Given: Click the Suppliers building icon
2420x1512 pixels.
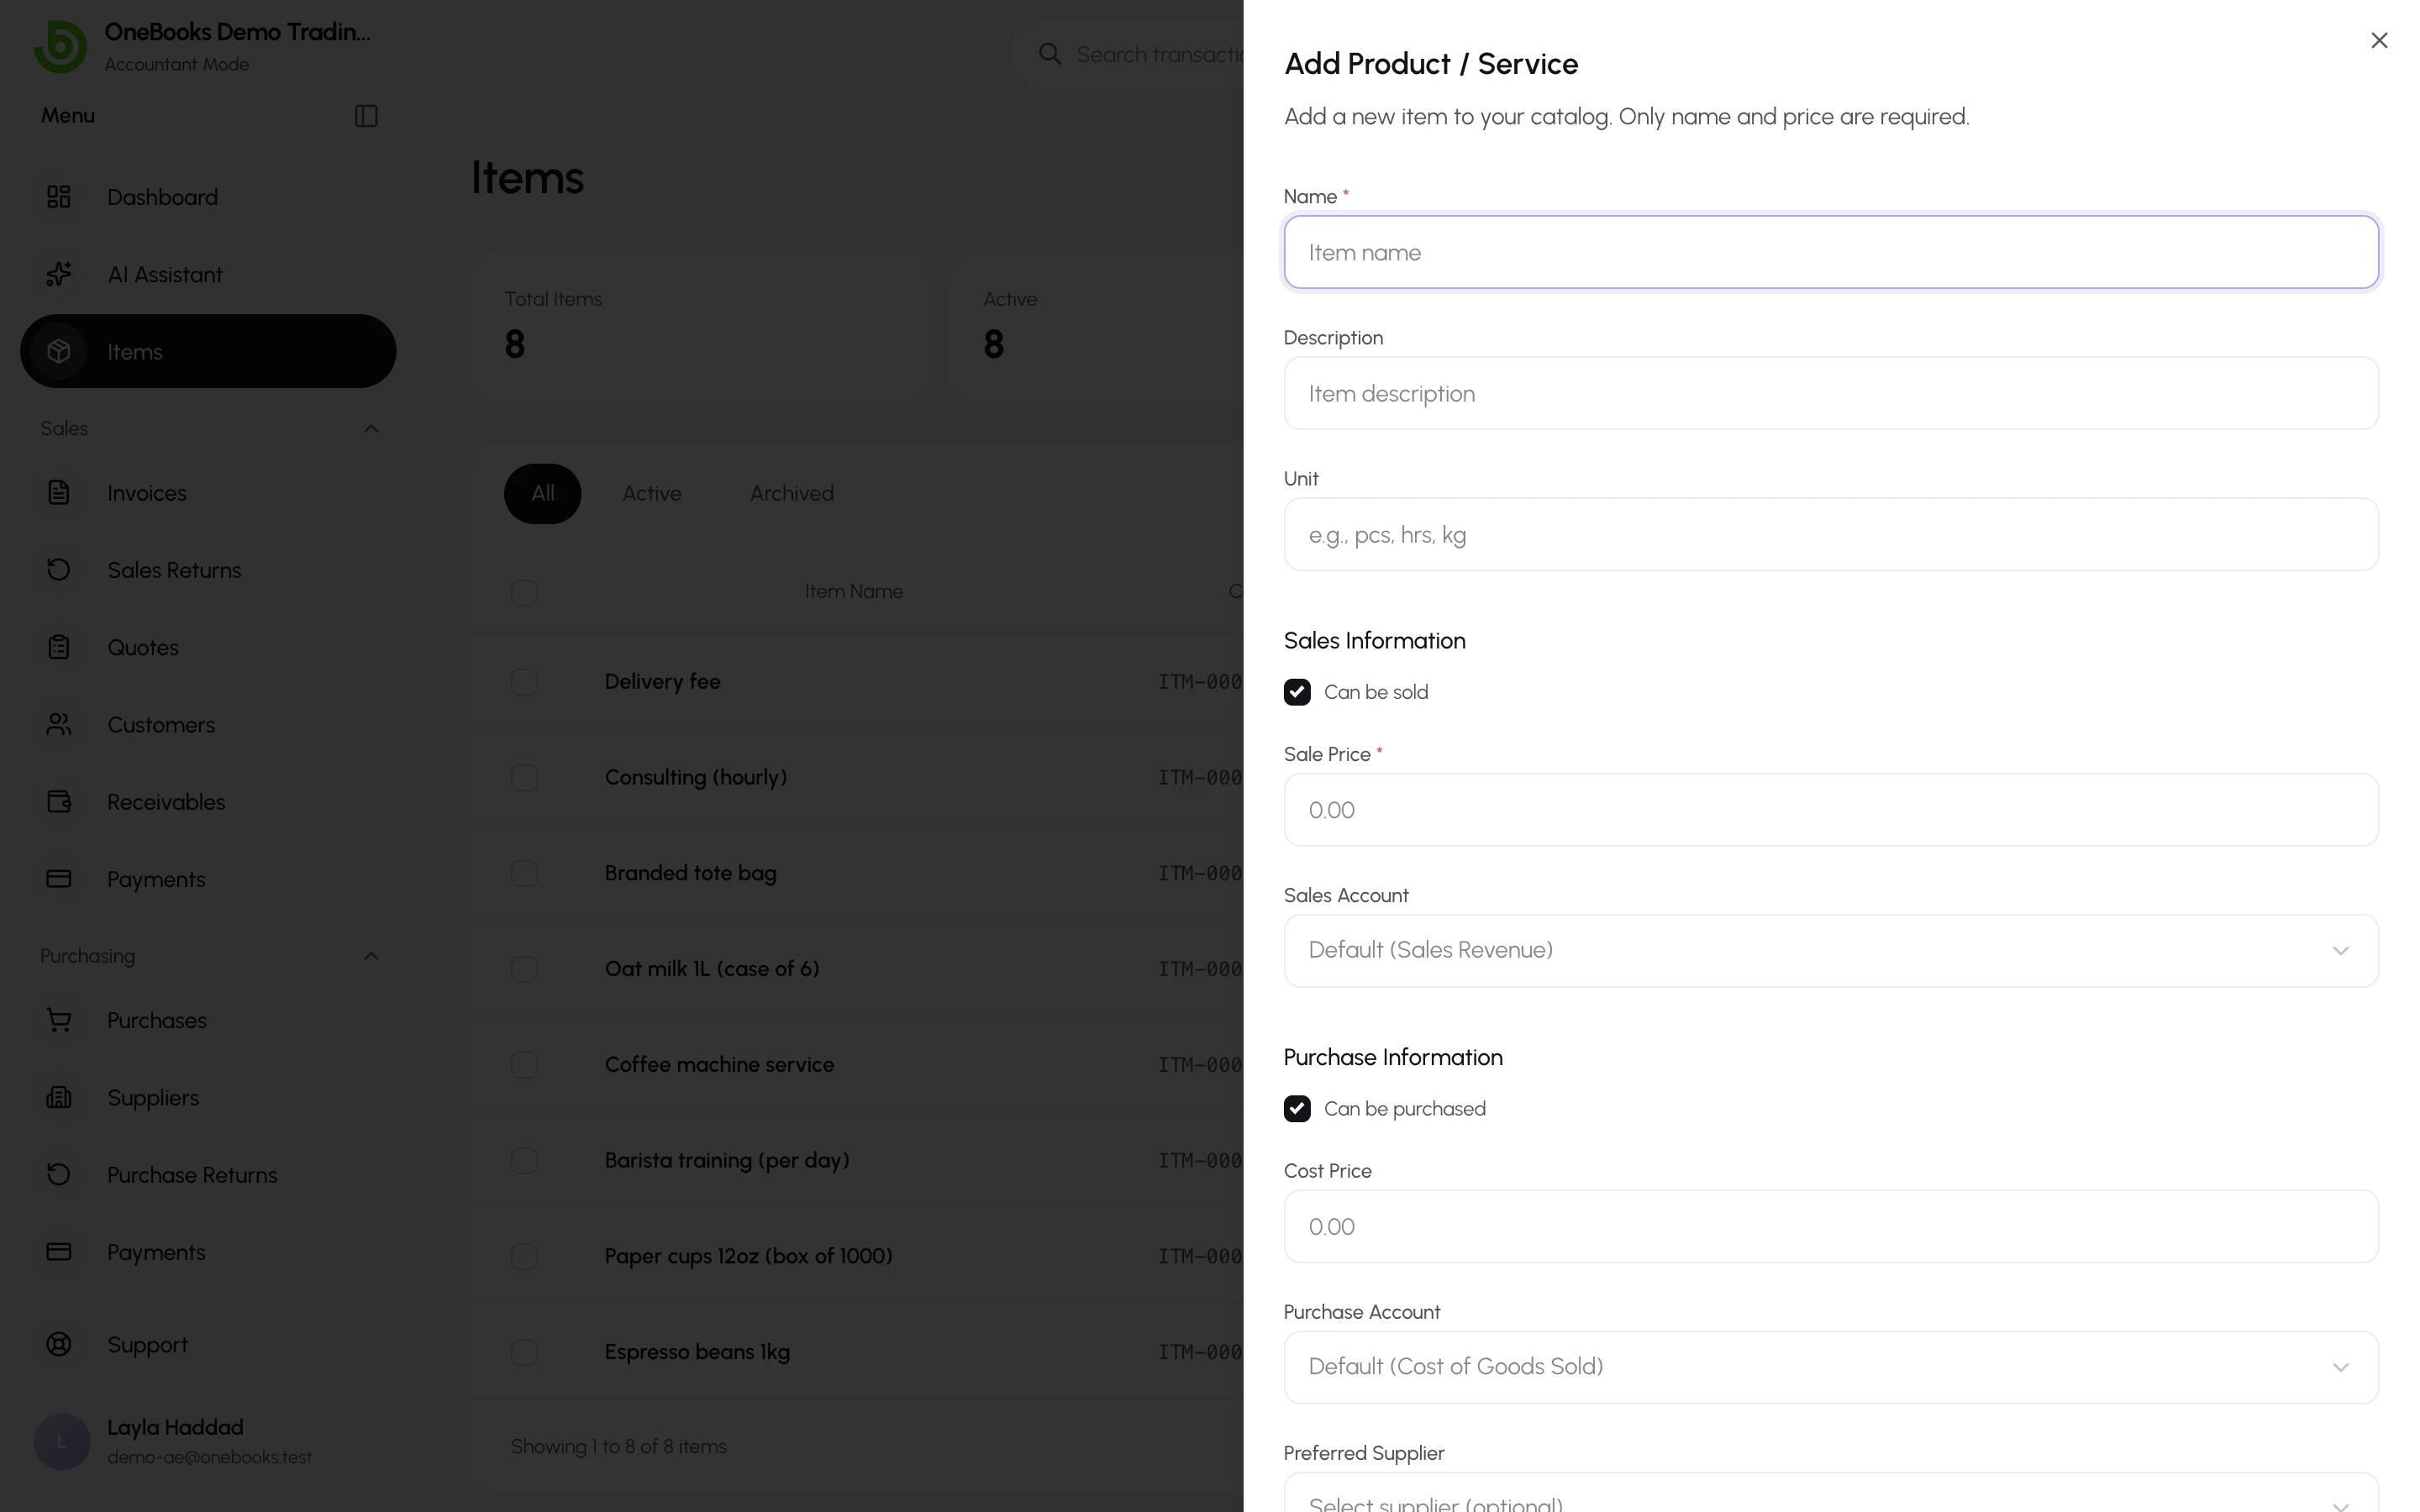Looking at the screenshot, I should pyautogui.click(x=59, y=1097).
